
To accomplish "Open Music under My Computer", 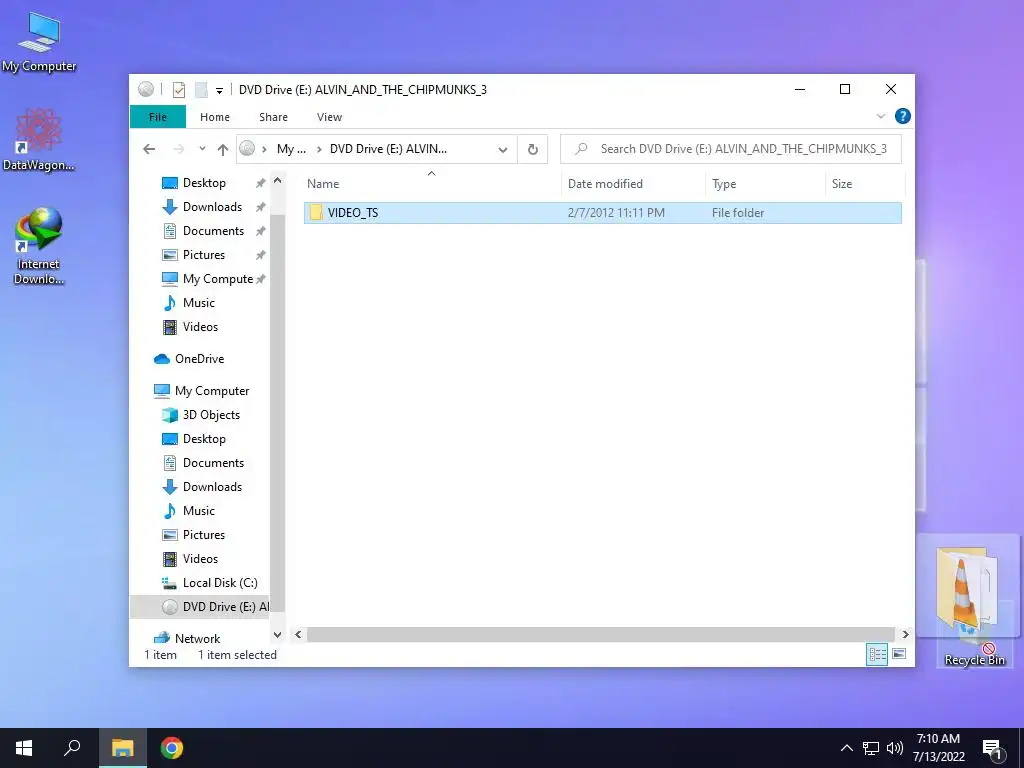I will click(199, 511).
